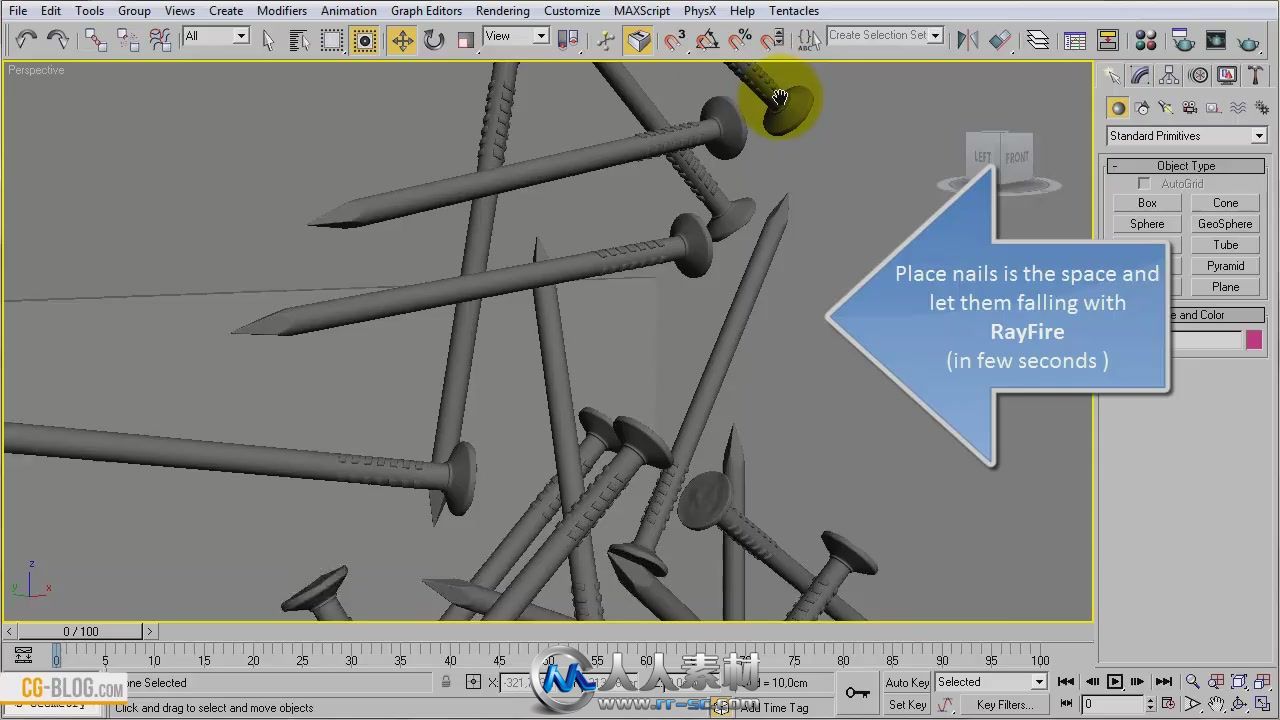Image resolution: width=1280 pixels, height=720 pixels.
Task: Switch to the Hierarchy panel tab
Action: click(1169, 76)
